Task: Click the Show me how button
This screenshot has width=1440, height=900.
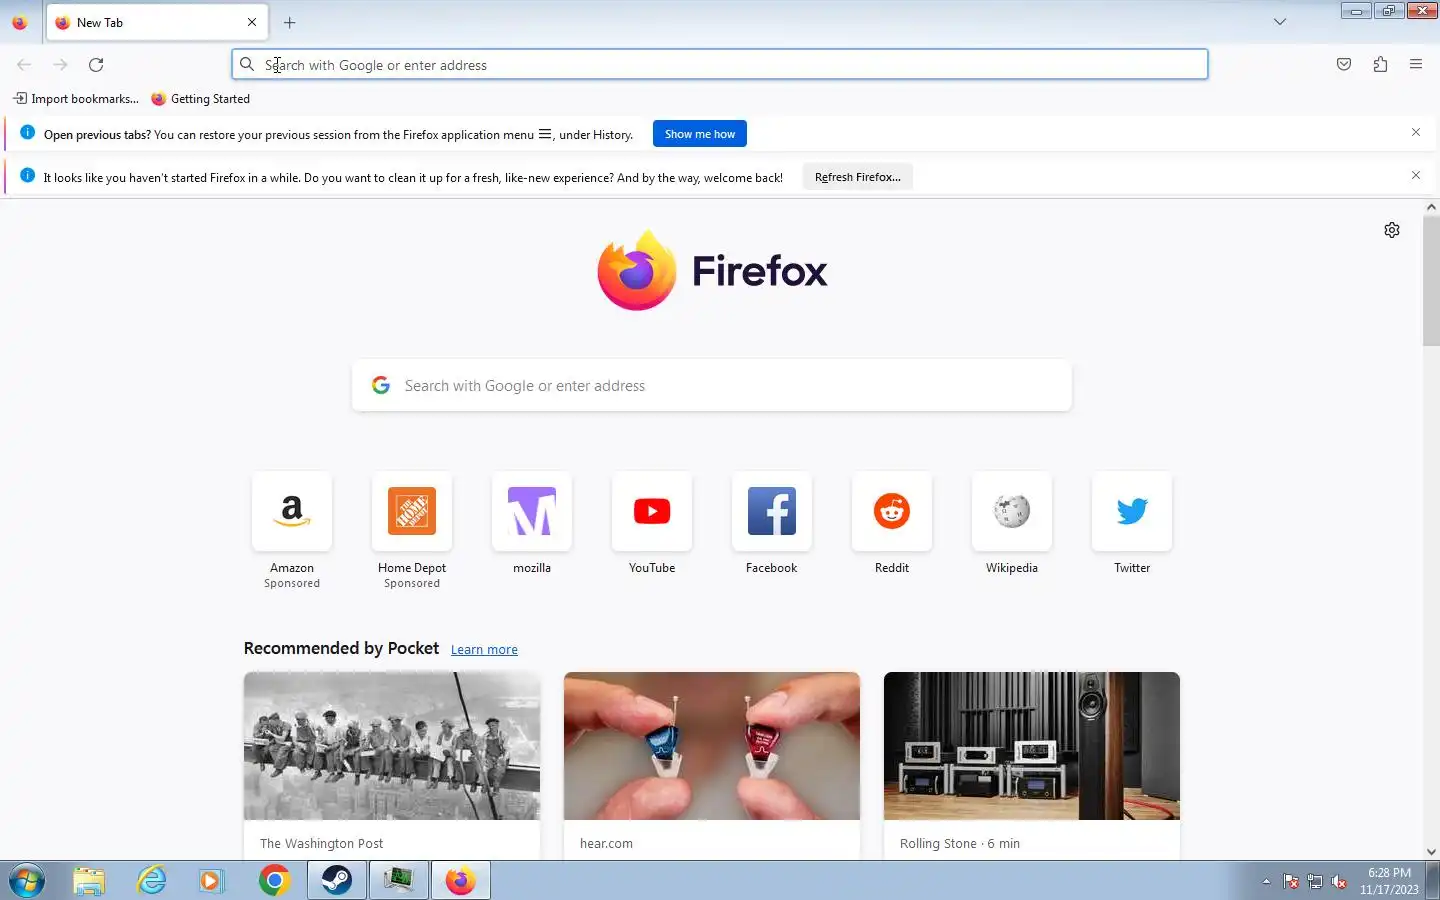Action: tap(700, 134)
